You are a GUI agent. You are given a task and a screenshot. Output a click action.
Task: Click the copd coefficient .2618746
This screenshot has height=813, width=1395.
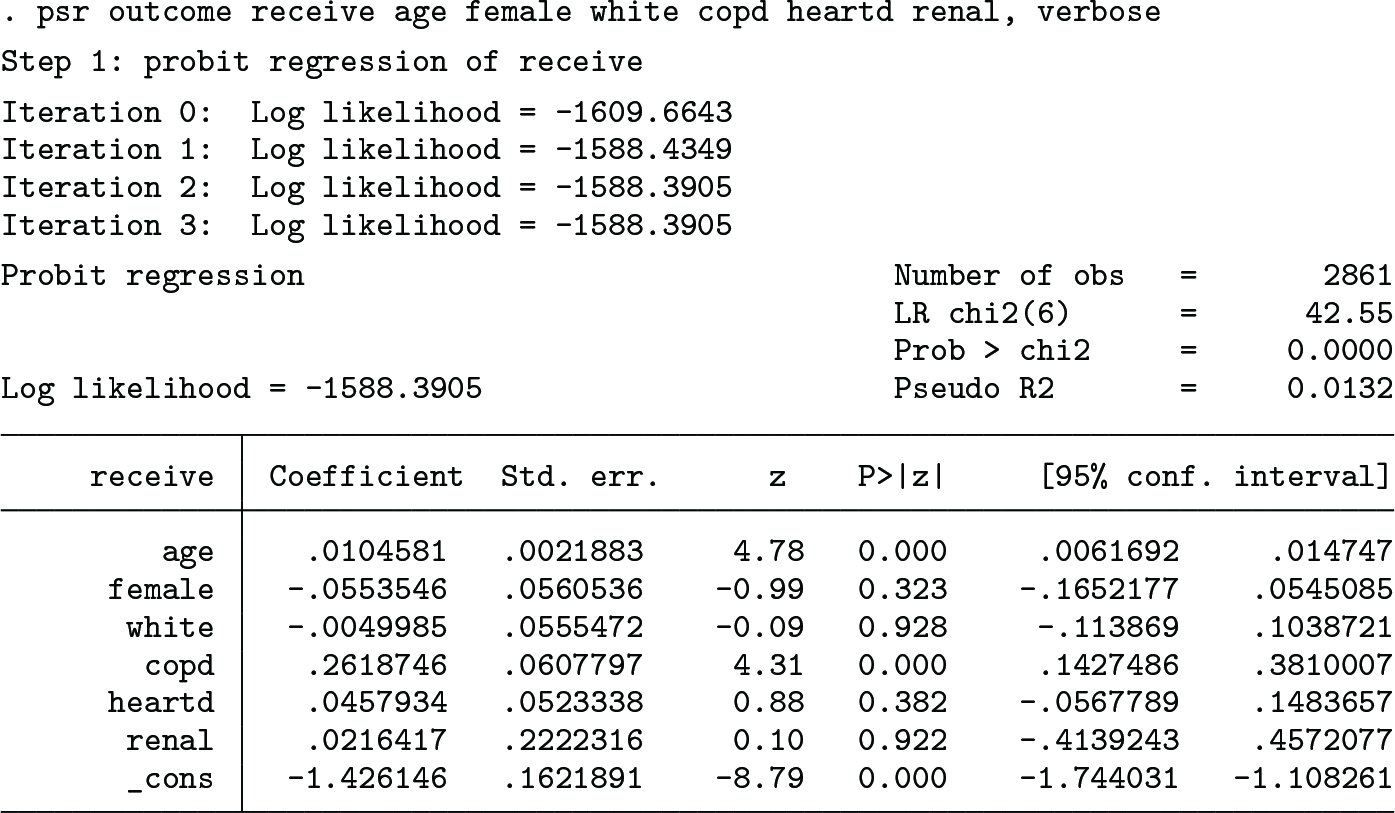375,666
